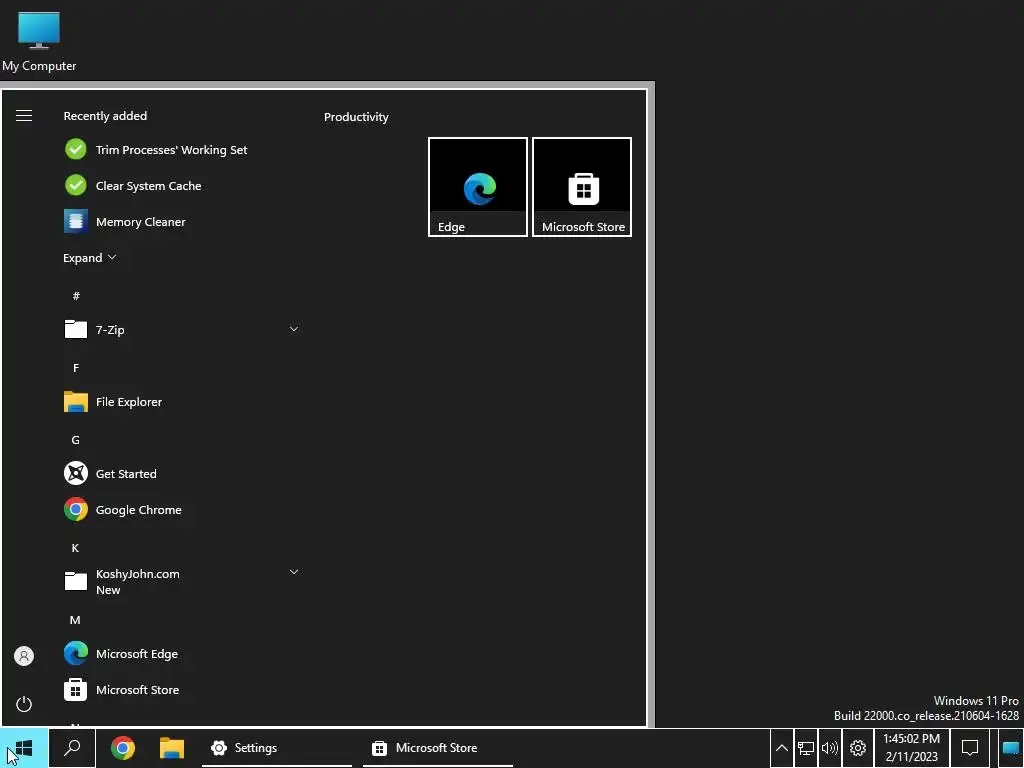
Task: Open the 7-Zip folder entry
Action: pos(183,330)
